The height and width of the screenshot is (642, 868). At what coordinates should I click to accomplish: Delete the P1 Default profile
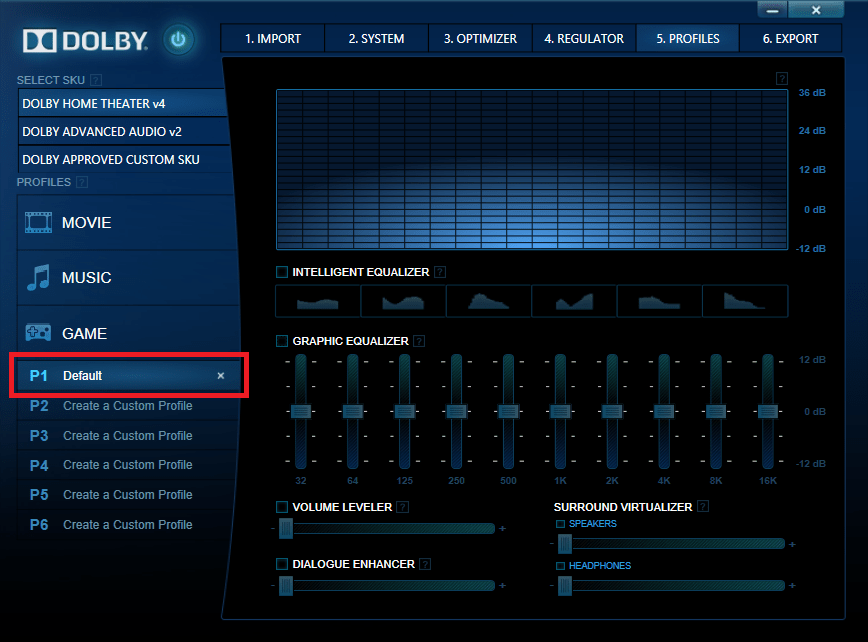click(220, 376)
